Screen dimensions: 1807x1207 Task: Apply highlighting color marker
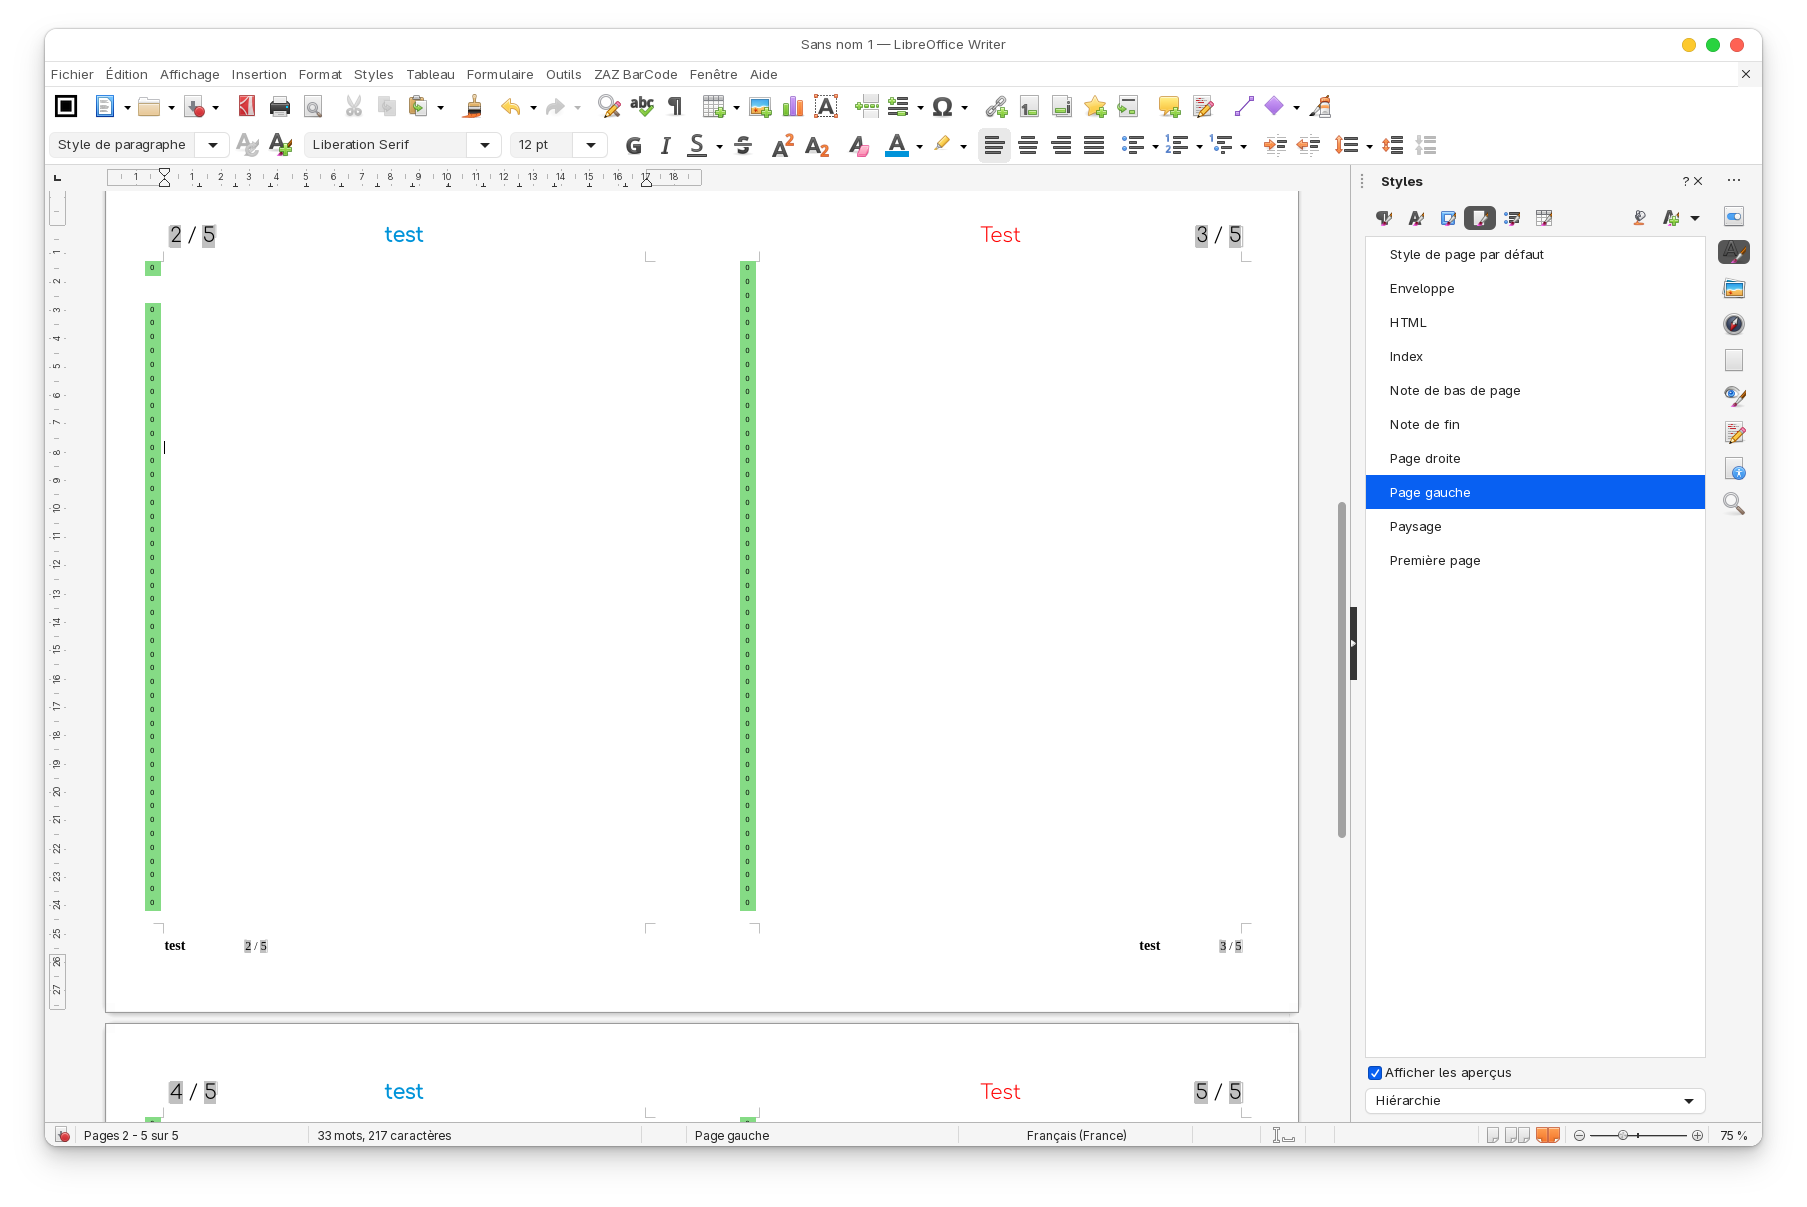tap(942, 146)
